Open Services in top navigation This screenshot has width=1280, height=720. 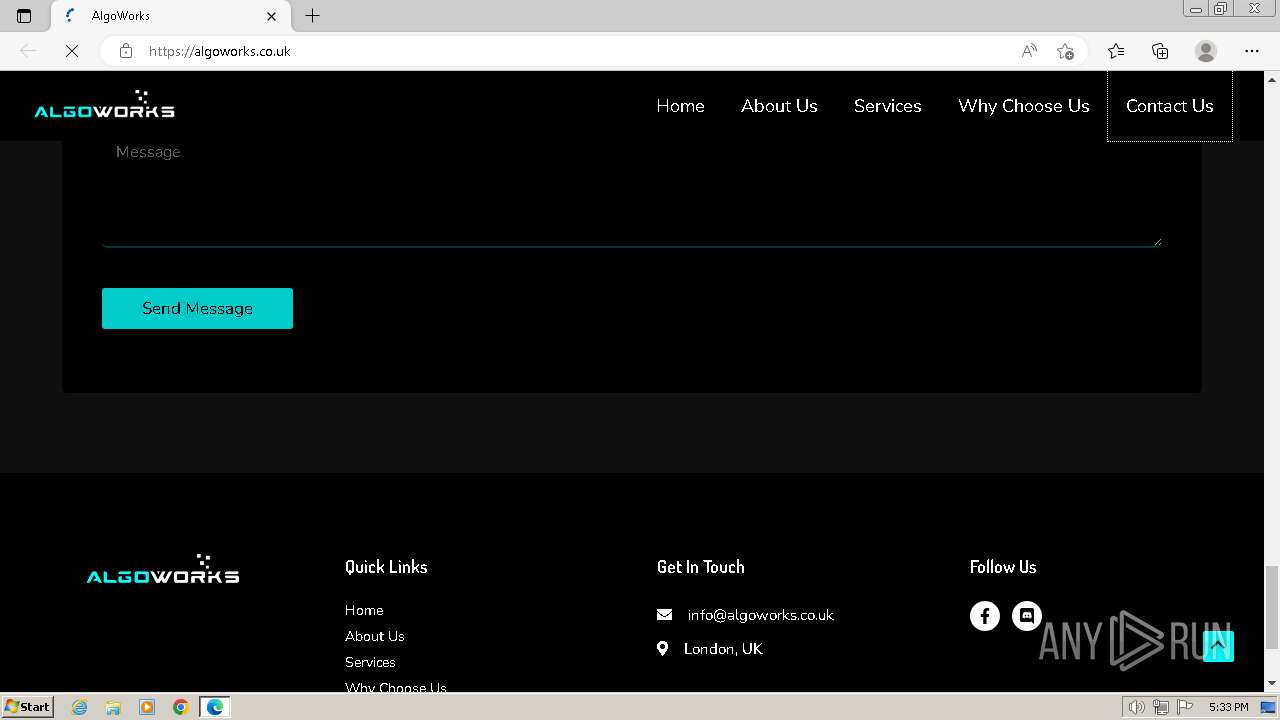click(x=887, y=106)
